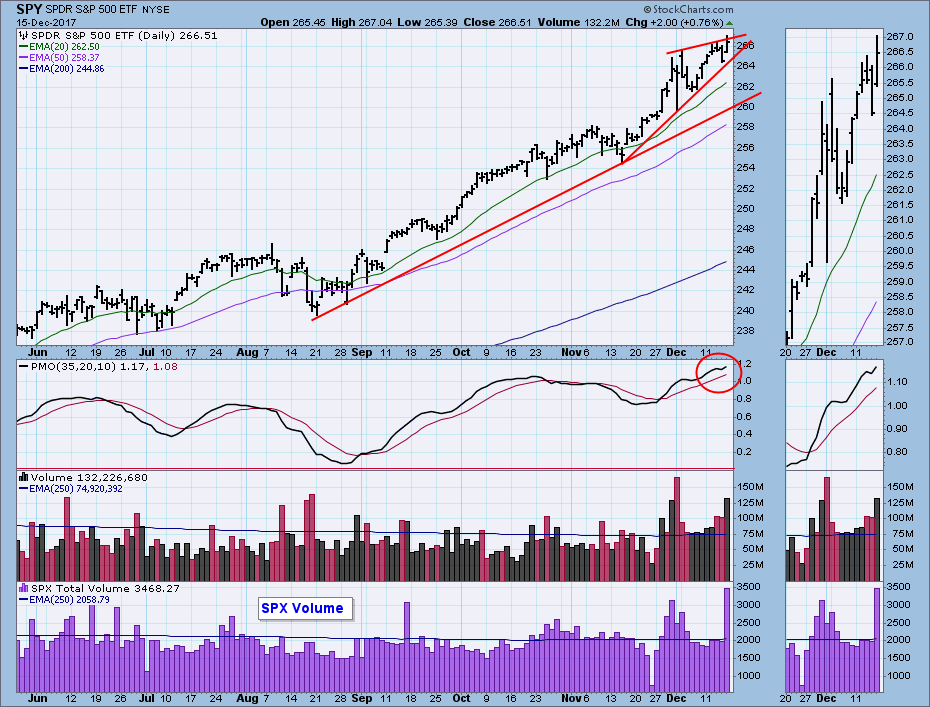Click the blue SPX Volume annotation box
Screen dimensions: 930x707
pyautogui.click(x=305, y=609)
